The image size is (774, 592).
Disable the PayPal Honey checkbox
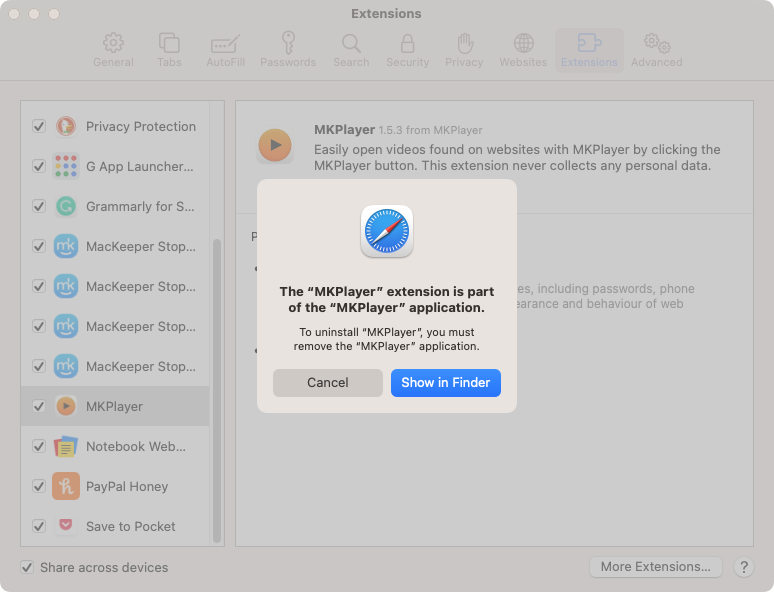[39, 486]
